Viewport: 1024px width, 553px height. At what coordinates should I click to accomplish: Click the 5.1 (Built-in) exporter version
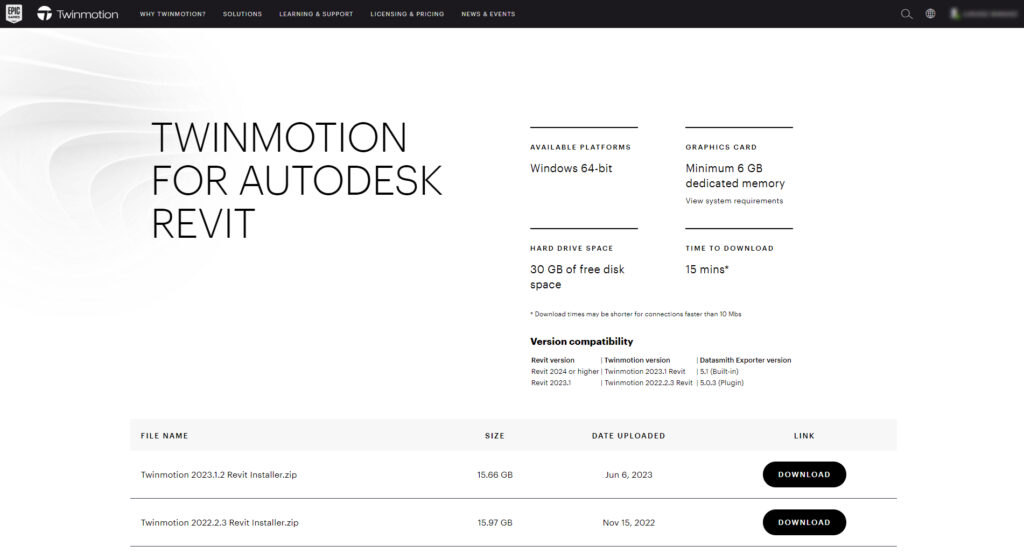pyautogui.click(x=719, y=371)
